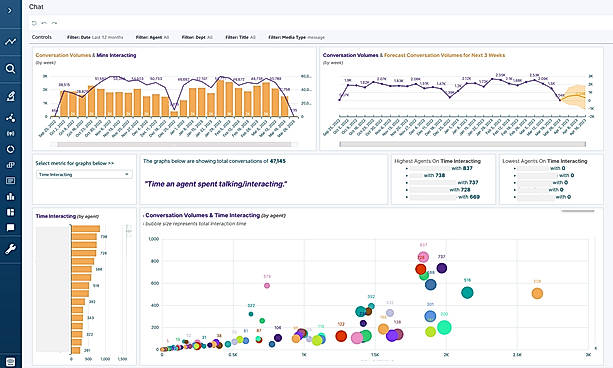Viewport: 613px width, 368px height.
Task: Click the 'Forecast Conversation Volumes for Next 3 Weeks' title
Action: (444, 55)
